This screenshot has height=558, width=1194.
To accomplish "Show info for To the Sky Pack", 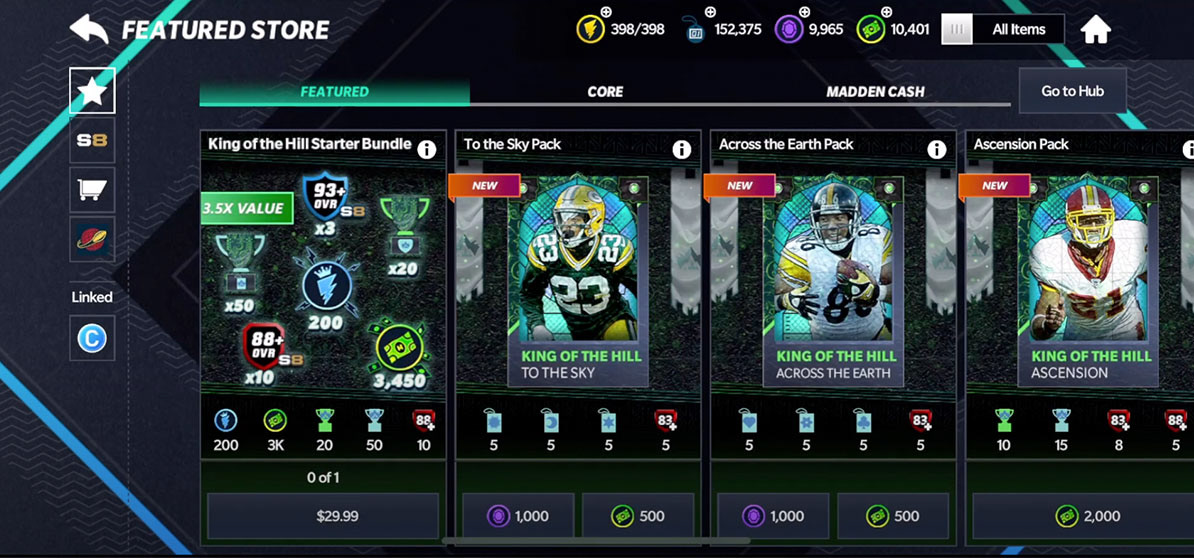I will [x=682, y=149].
